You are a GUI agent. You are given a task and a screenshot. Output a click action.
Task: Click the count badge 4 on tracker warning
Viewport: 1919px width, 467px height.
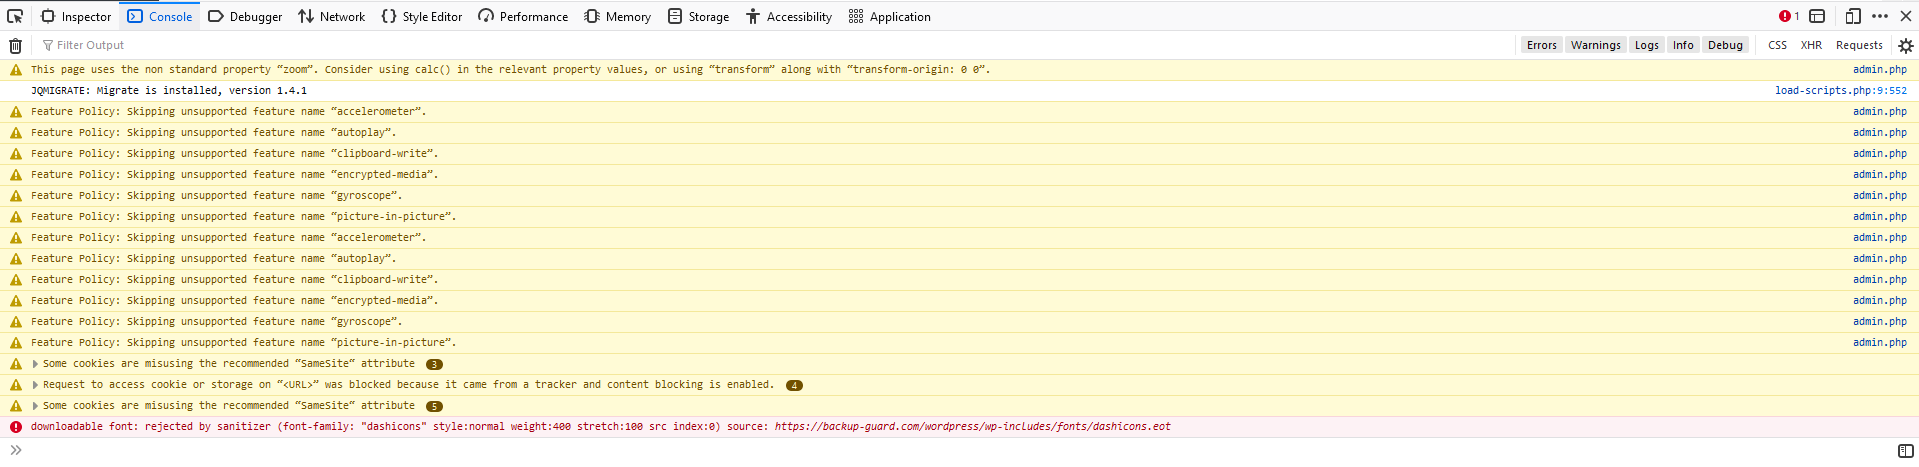pos(794,385)
